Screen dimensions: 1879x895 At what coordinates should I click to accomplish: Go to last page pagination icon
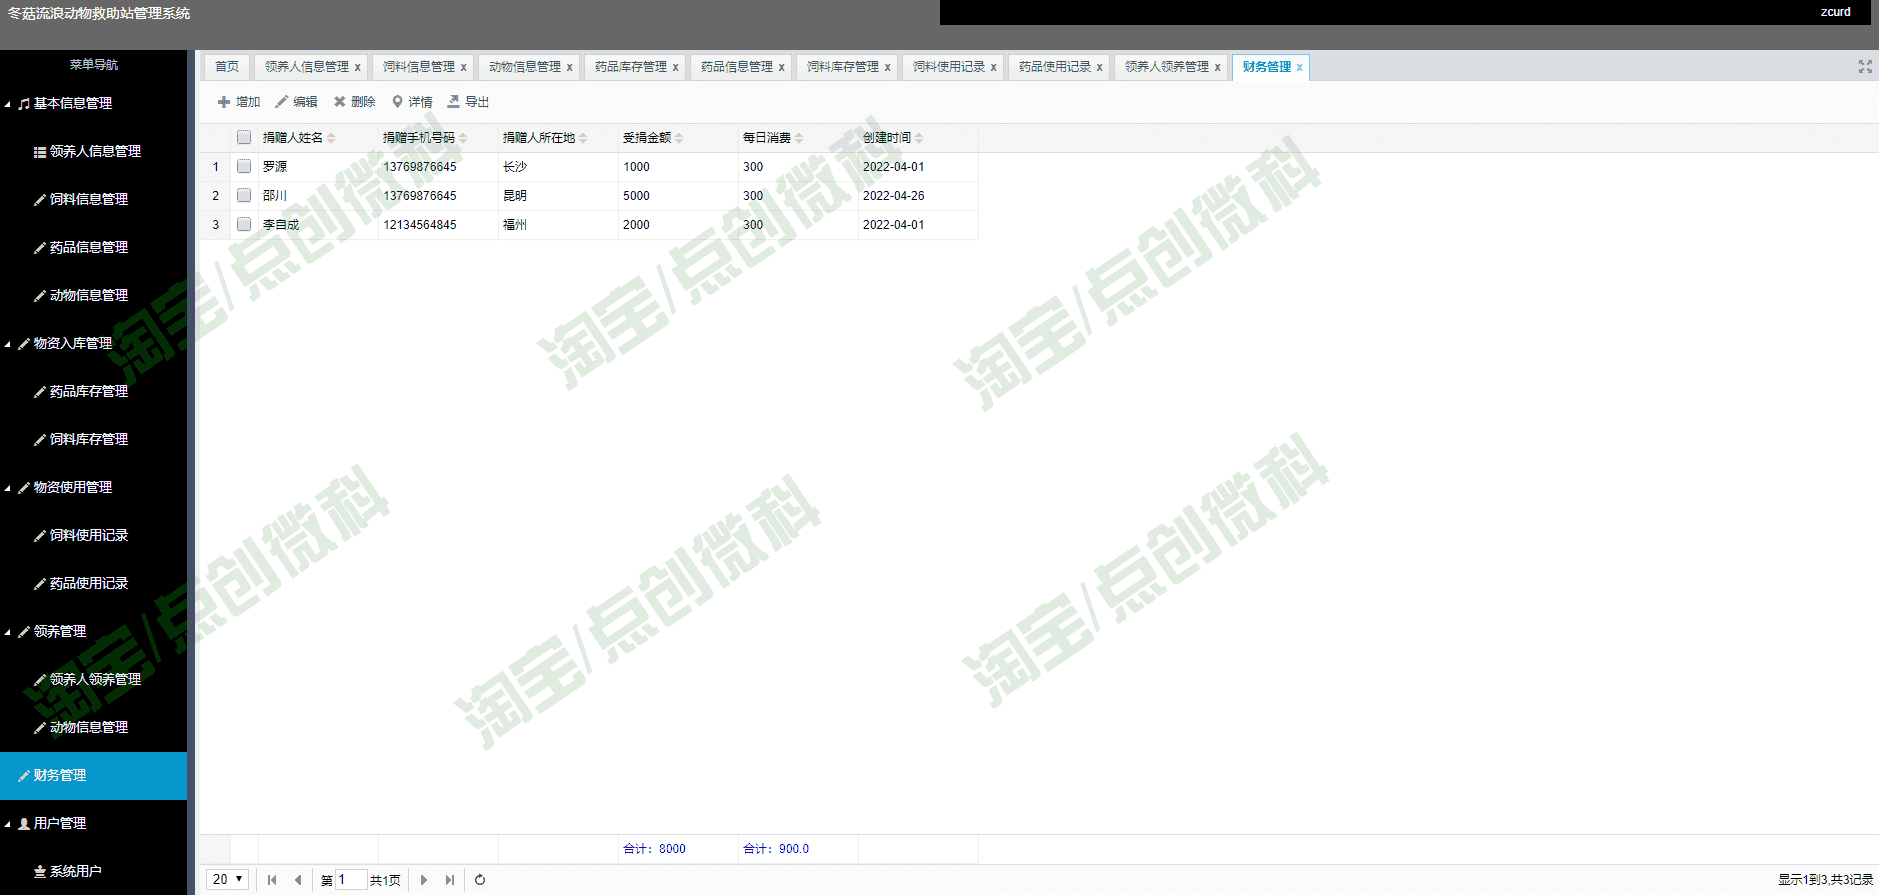450,880
